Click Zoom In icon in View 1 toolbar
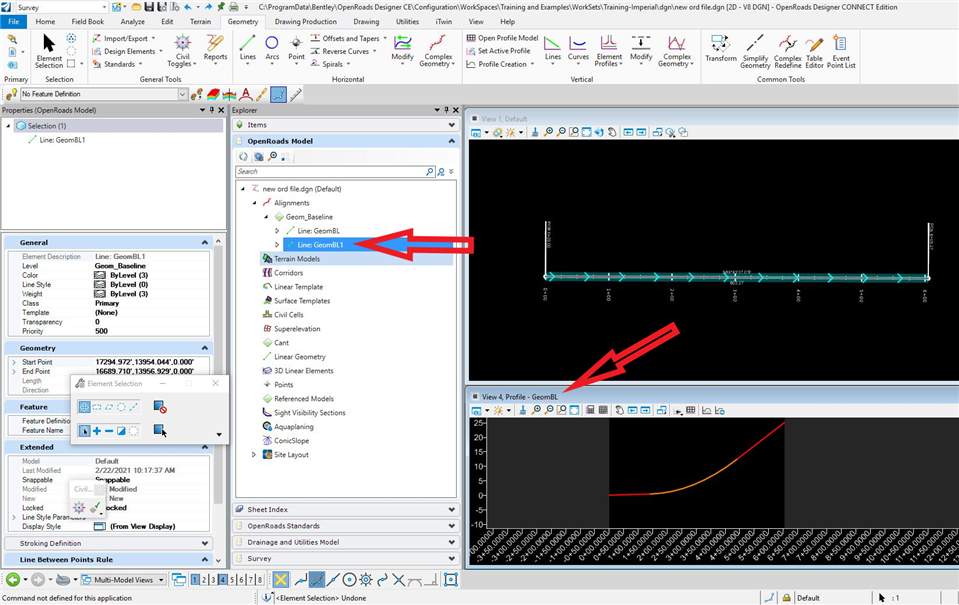 [x=549, y=132]
